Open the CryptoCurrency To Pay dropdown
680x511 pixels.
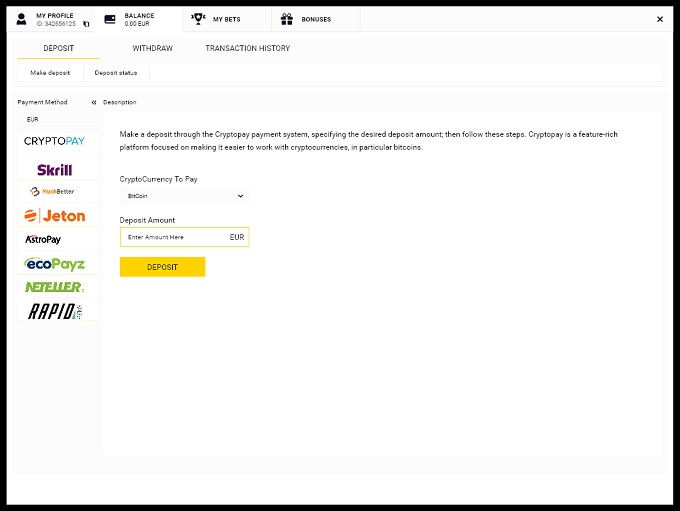pyautogui.click(x=182, y=197)
